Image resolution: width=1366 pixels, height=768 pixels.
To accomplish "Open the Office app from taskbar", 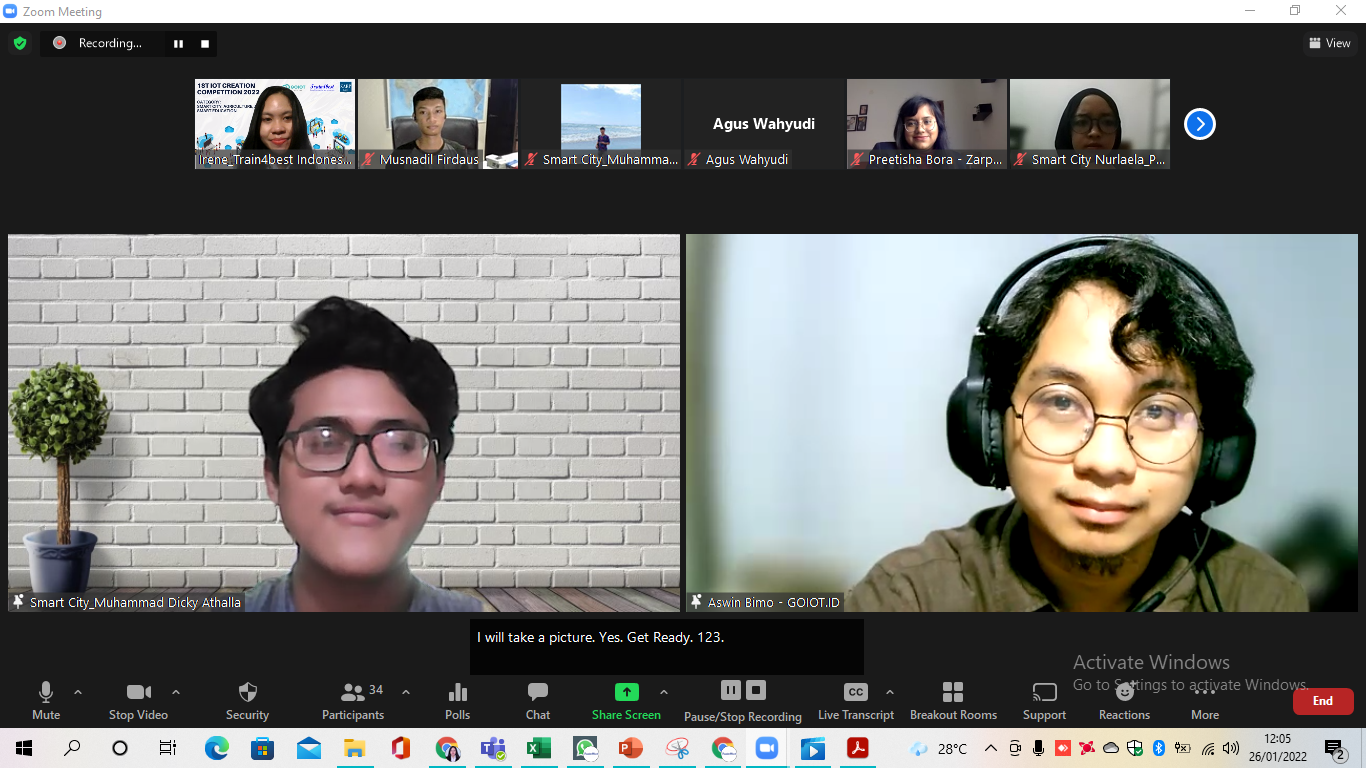I will pyautogui.click(x=401, y=748).
